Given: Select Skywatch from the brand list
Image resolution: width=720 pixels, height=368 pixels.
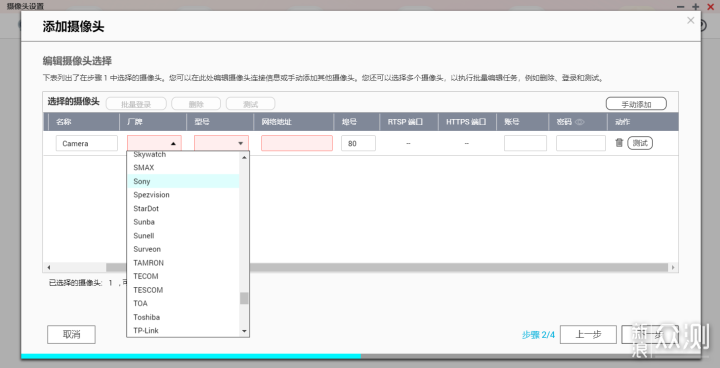Looking at the screenshot, I should pos(183,155).
